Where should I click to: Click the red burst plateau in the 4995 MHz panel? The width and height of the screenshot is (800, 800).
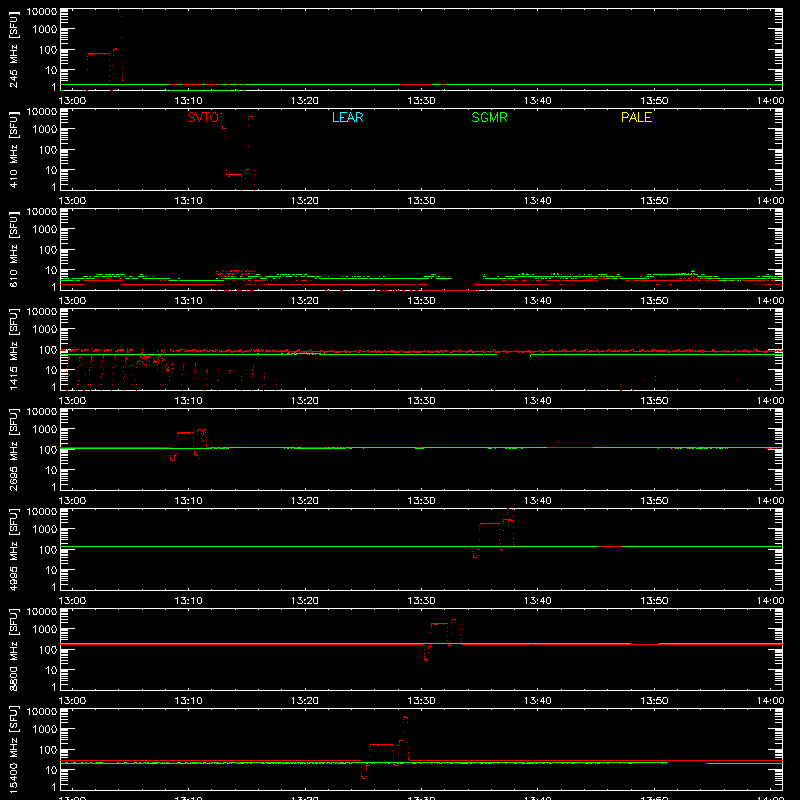click(x=490, y=523)
